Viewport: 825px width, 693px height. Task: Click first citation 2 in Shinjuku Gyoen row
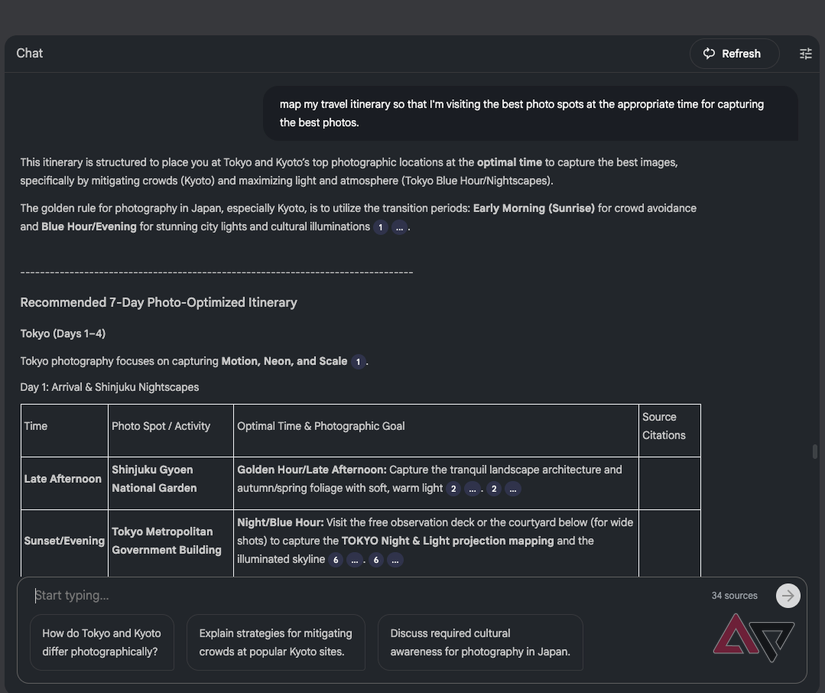pos(453,489)
